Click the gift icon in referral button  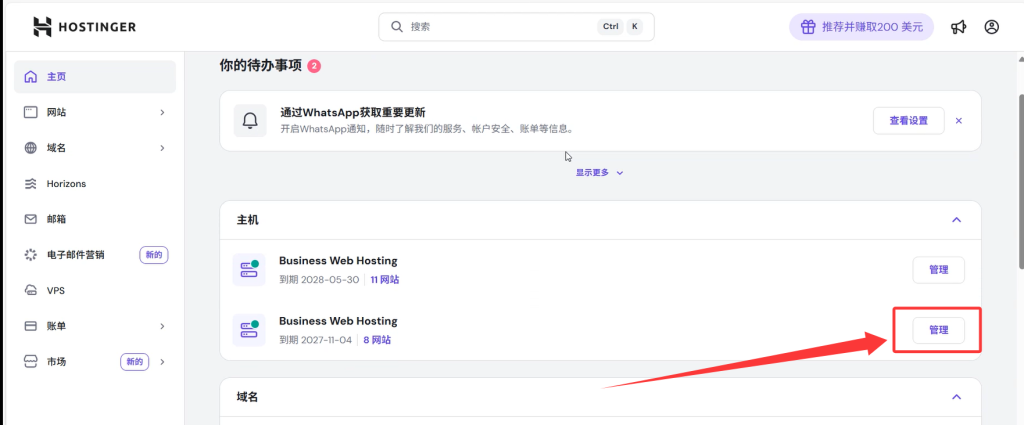click(x=806, y=27)
